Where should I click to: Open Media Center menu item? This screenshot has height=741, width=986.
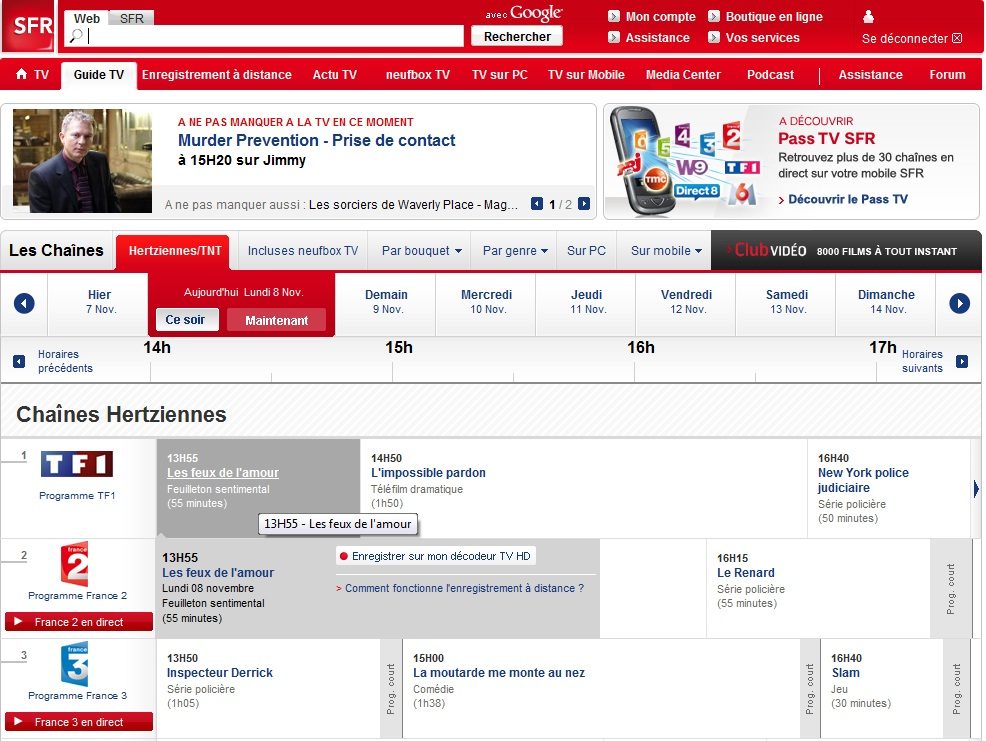[683, 75]
